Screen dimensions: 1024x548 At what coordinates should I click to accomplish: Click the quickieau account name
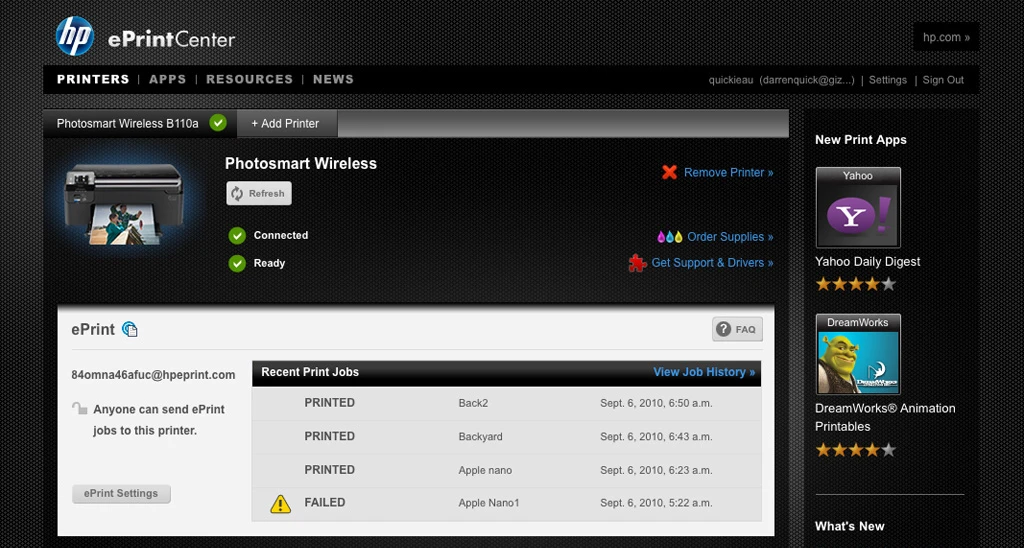(731, 80)
